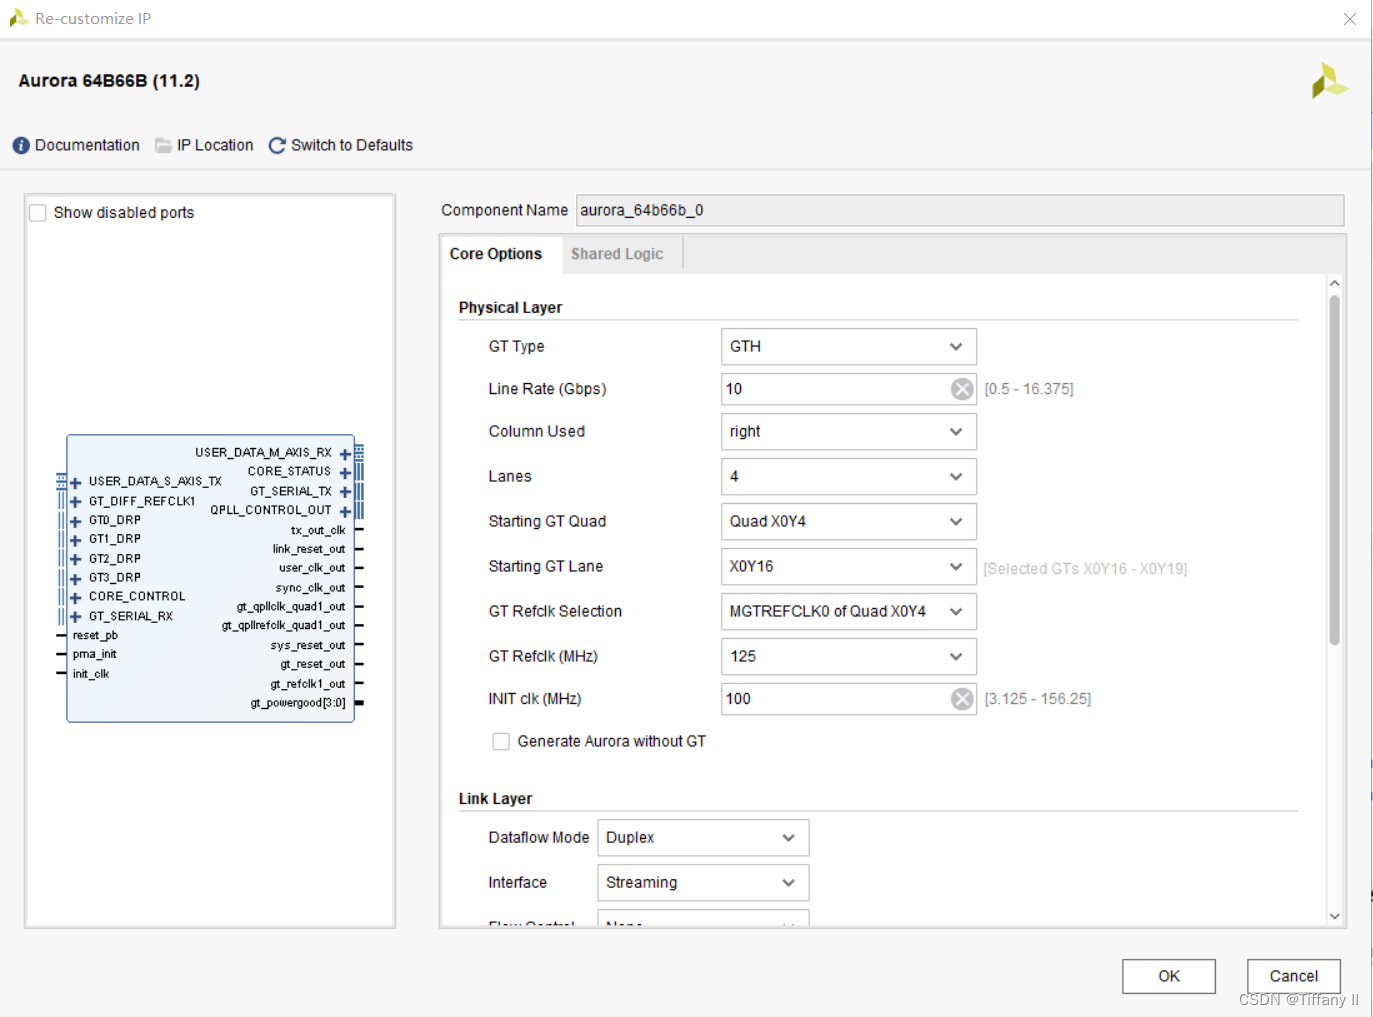Screen dimensions: 1373x1017
Task: Click the Line Rate (Gbps) input field
Action: [848, 389]
